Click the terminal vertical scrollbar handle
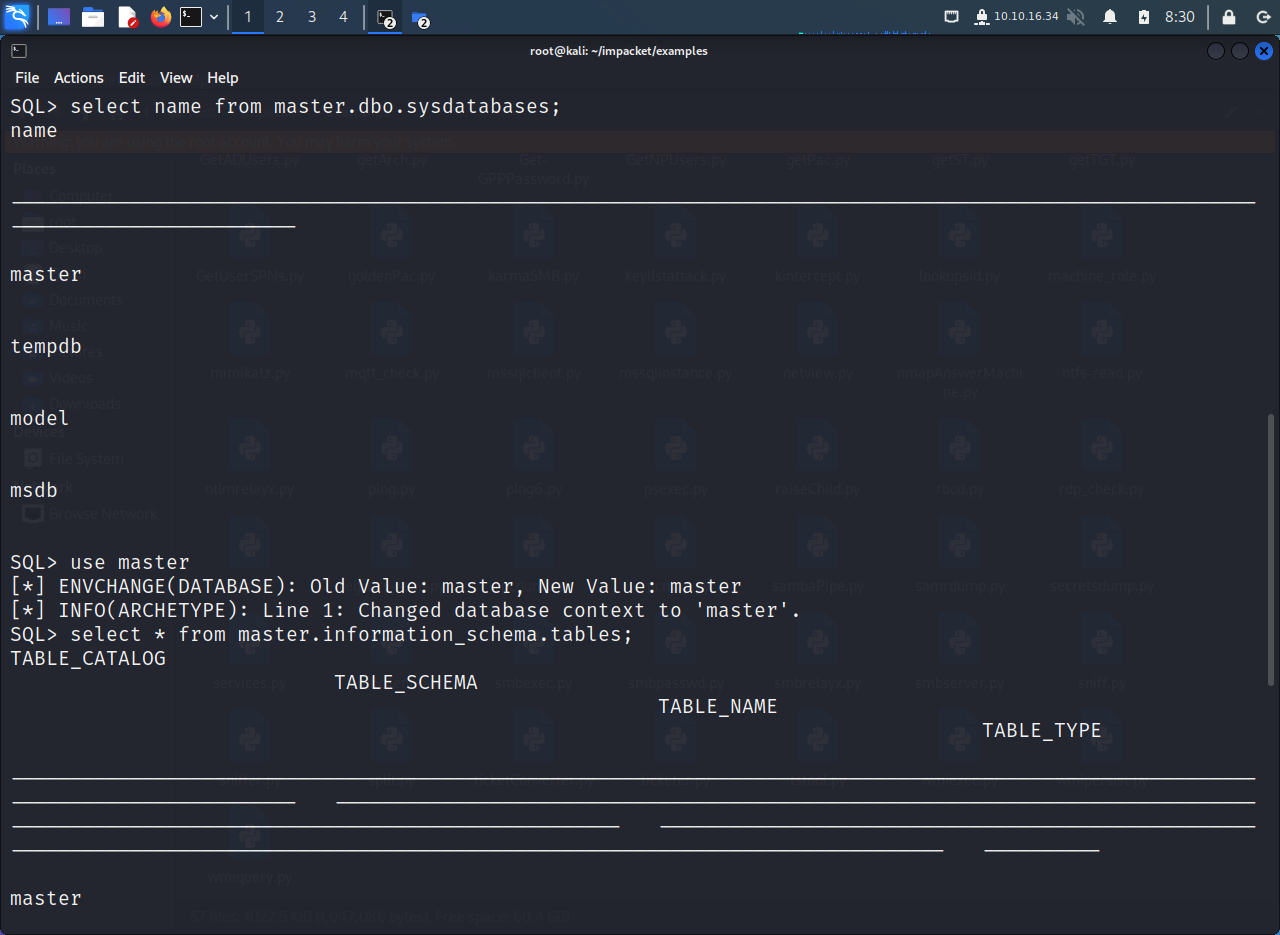 pyautogui.click(x=1271, y=549)
